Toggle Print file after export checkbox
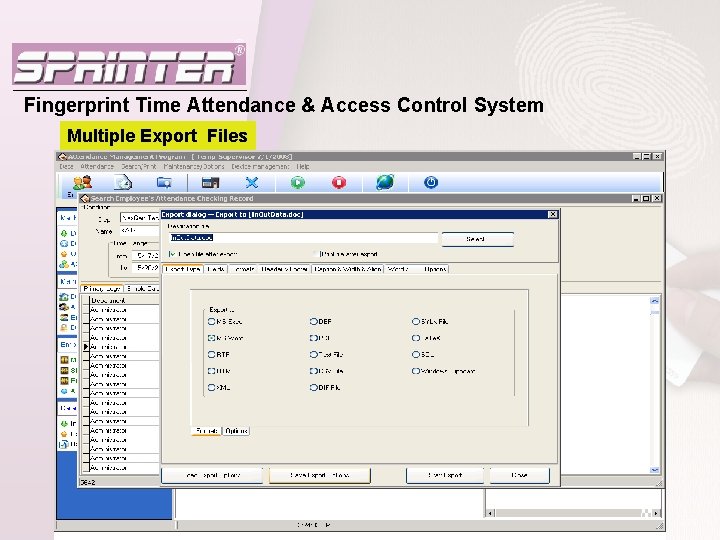 coord(315,254)
